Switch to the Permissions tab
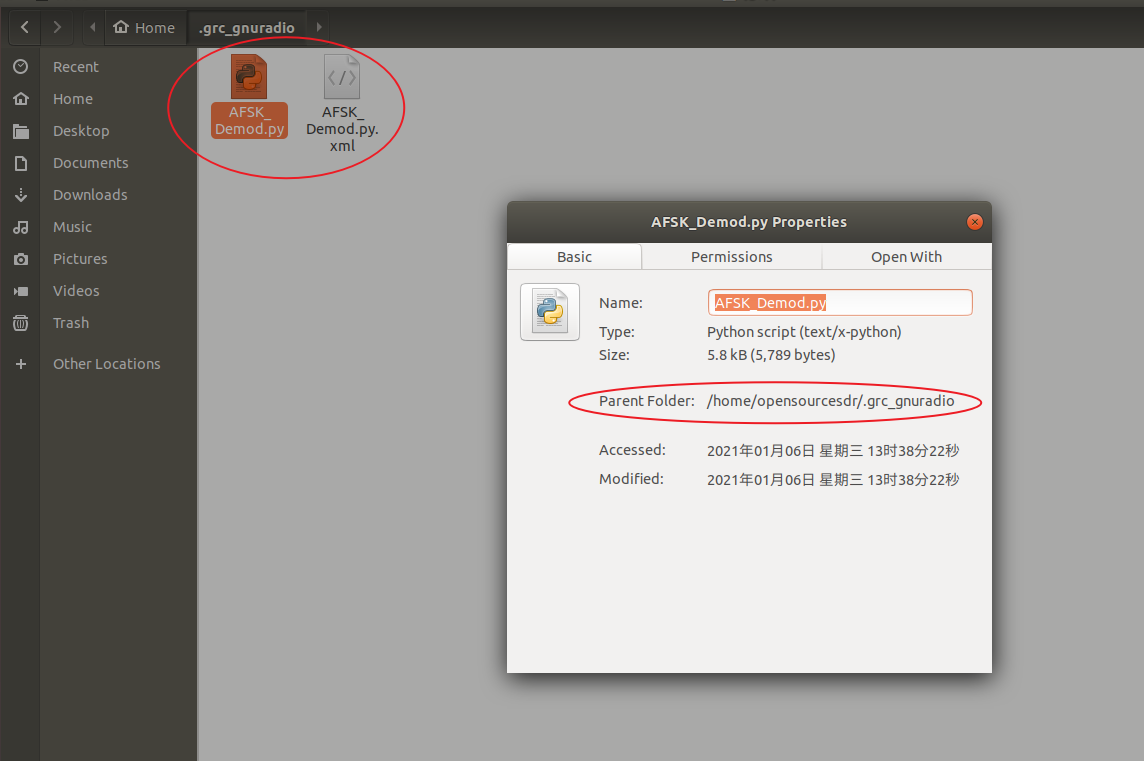 pyautogui.click(x=731, y=256)
